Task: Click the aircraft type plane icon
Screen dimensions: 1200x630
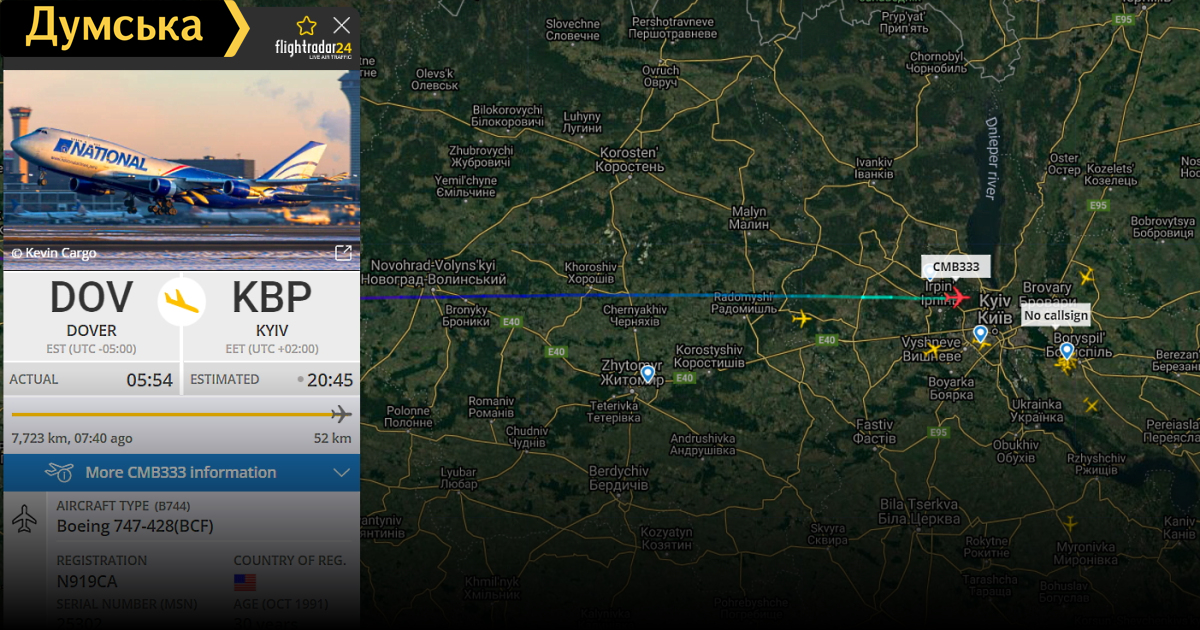Action: (25, 519)
